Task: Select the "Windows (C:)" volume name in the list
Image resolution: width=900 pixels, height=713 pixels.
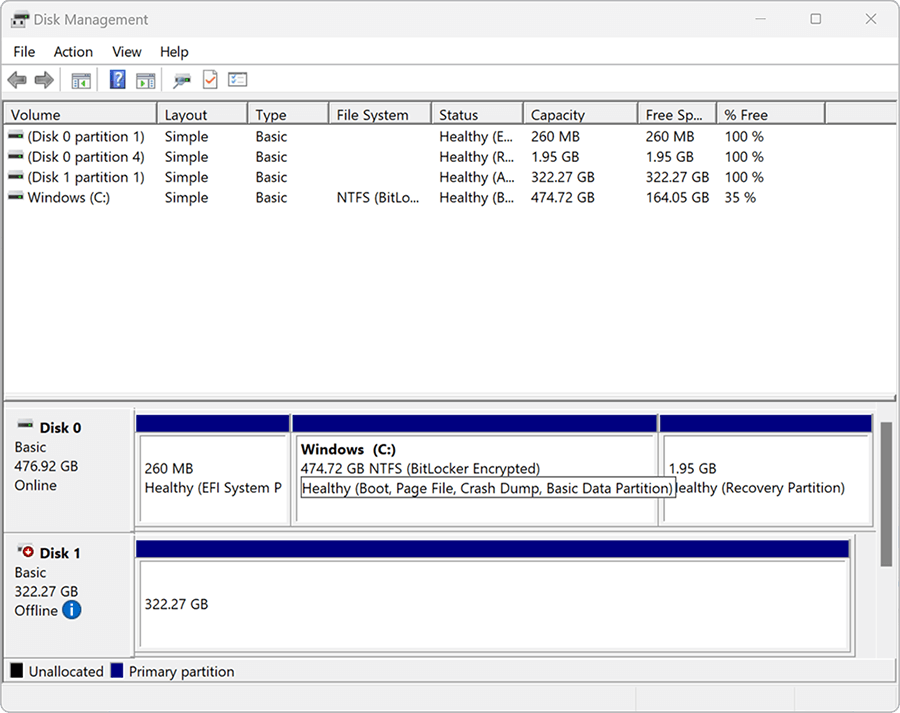Action: (x=69, y=197)
